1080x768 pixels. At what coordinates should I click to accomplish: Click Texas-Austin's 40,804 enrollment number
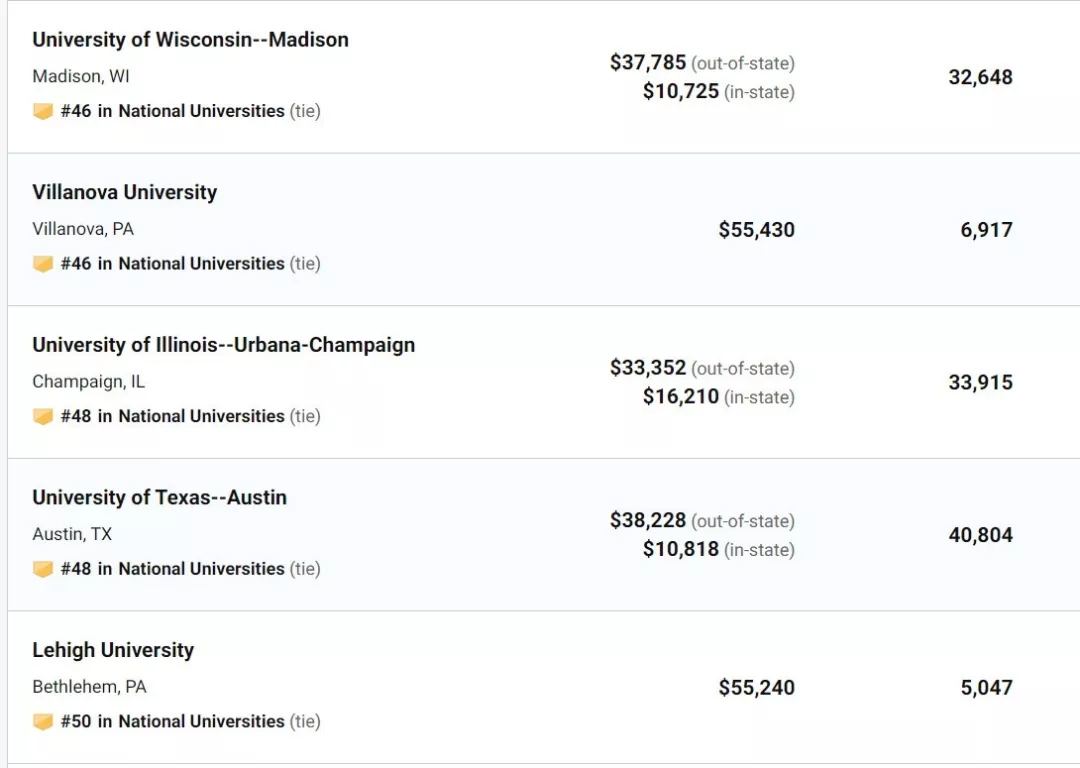(980, 535)
